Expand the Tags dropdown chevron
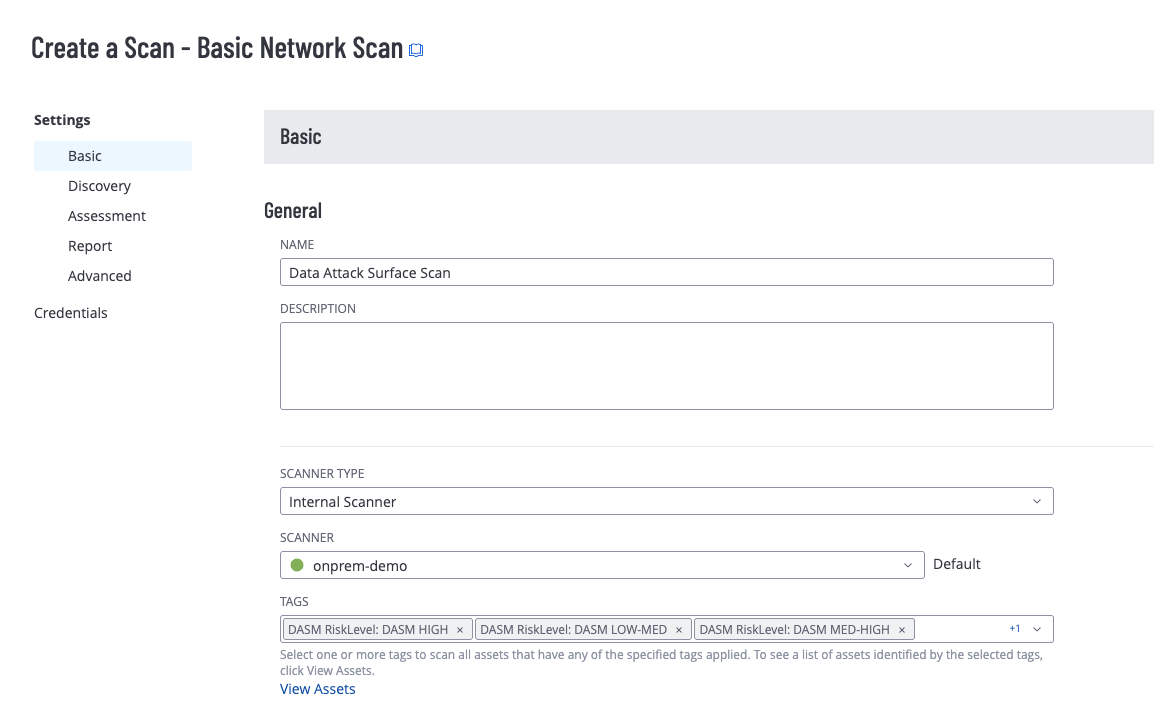This screenshot has height=716, width=1154. click(x=1037, y=629)
